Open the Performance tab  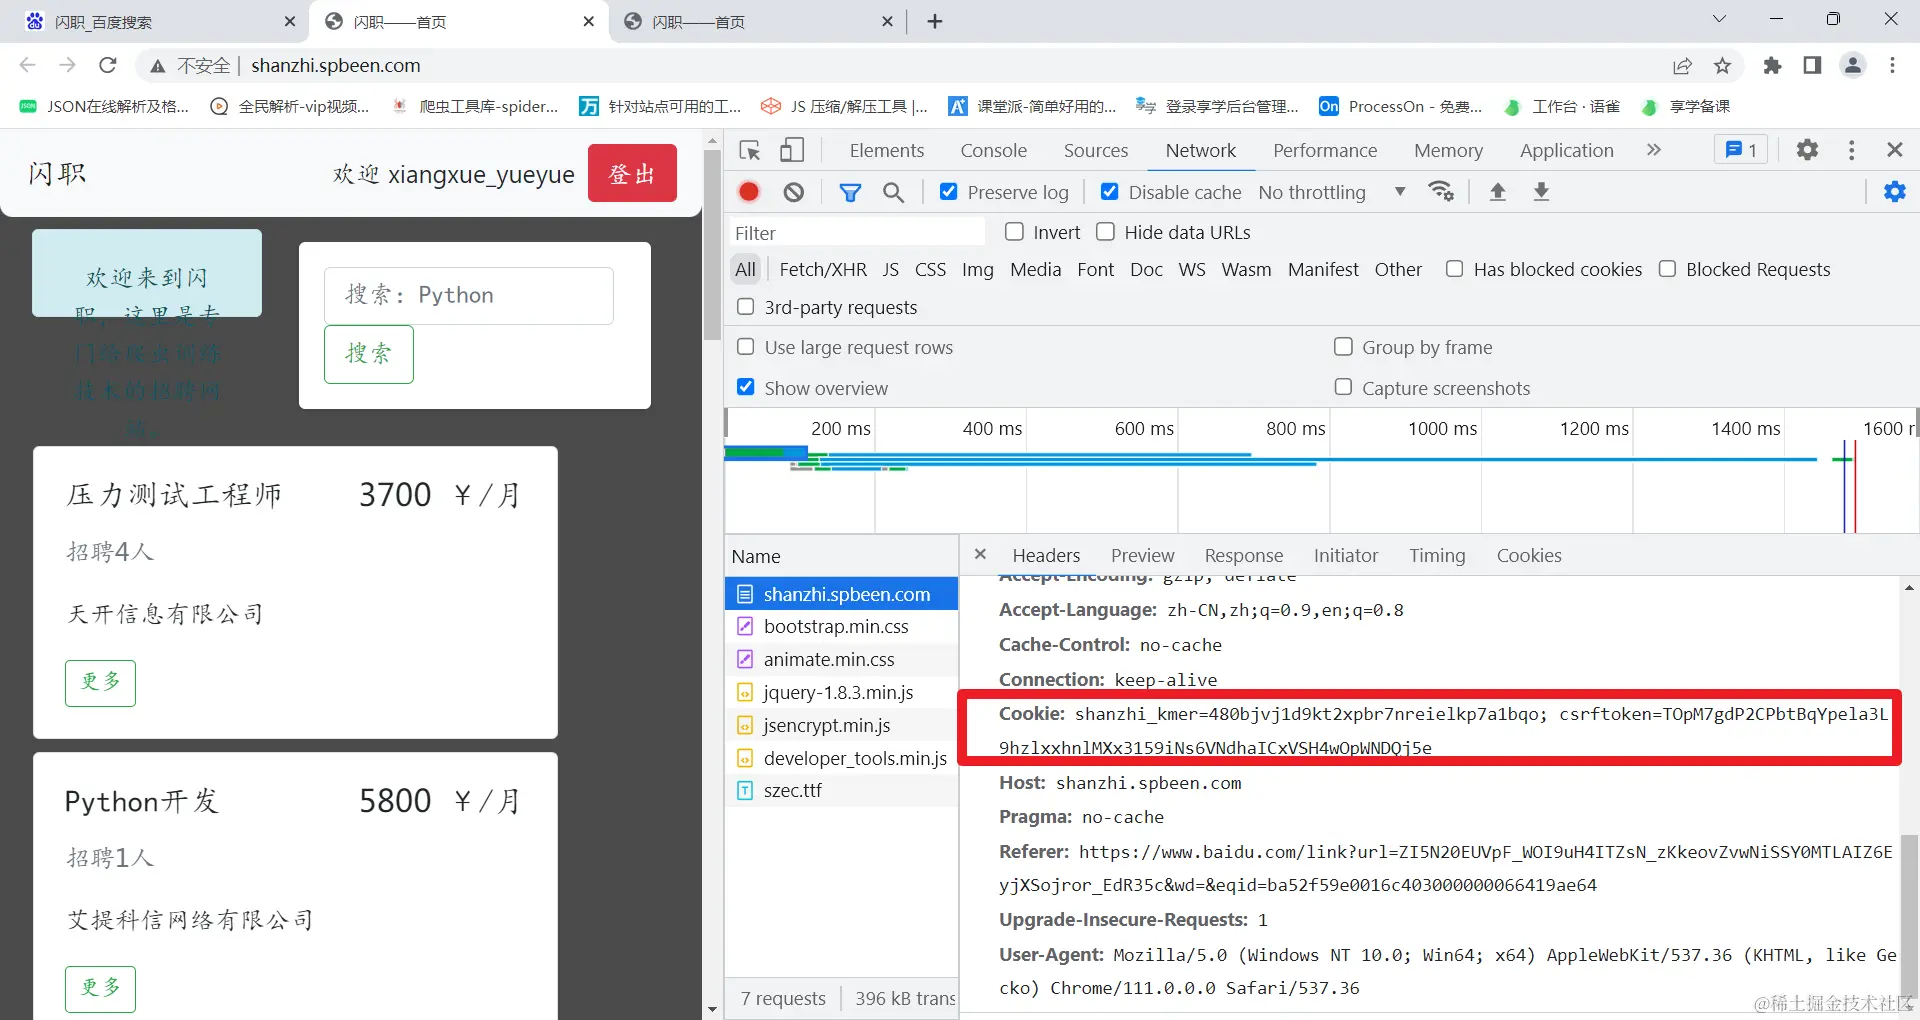pos(1325,150)
